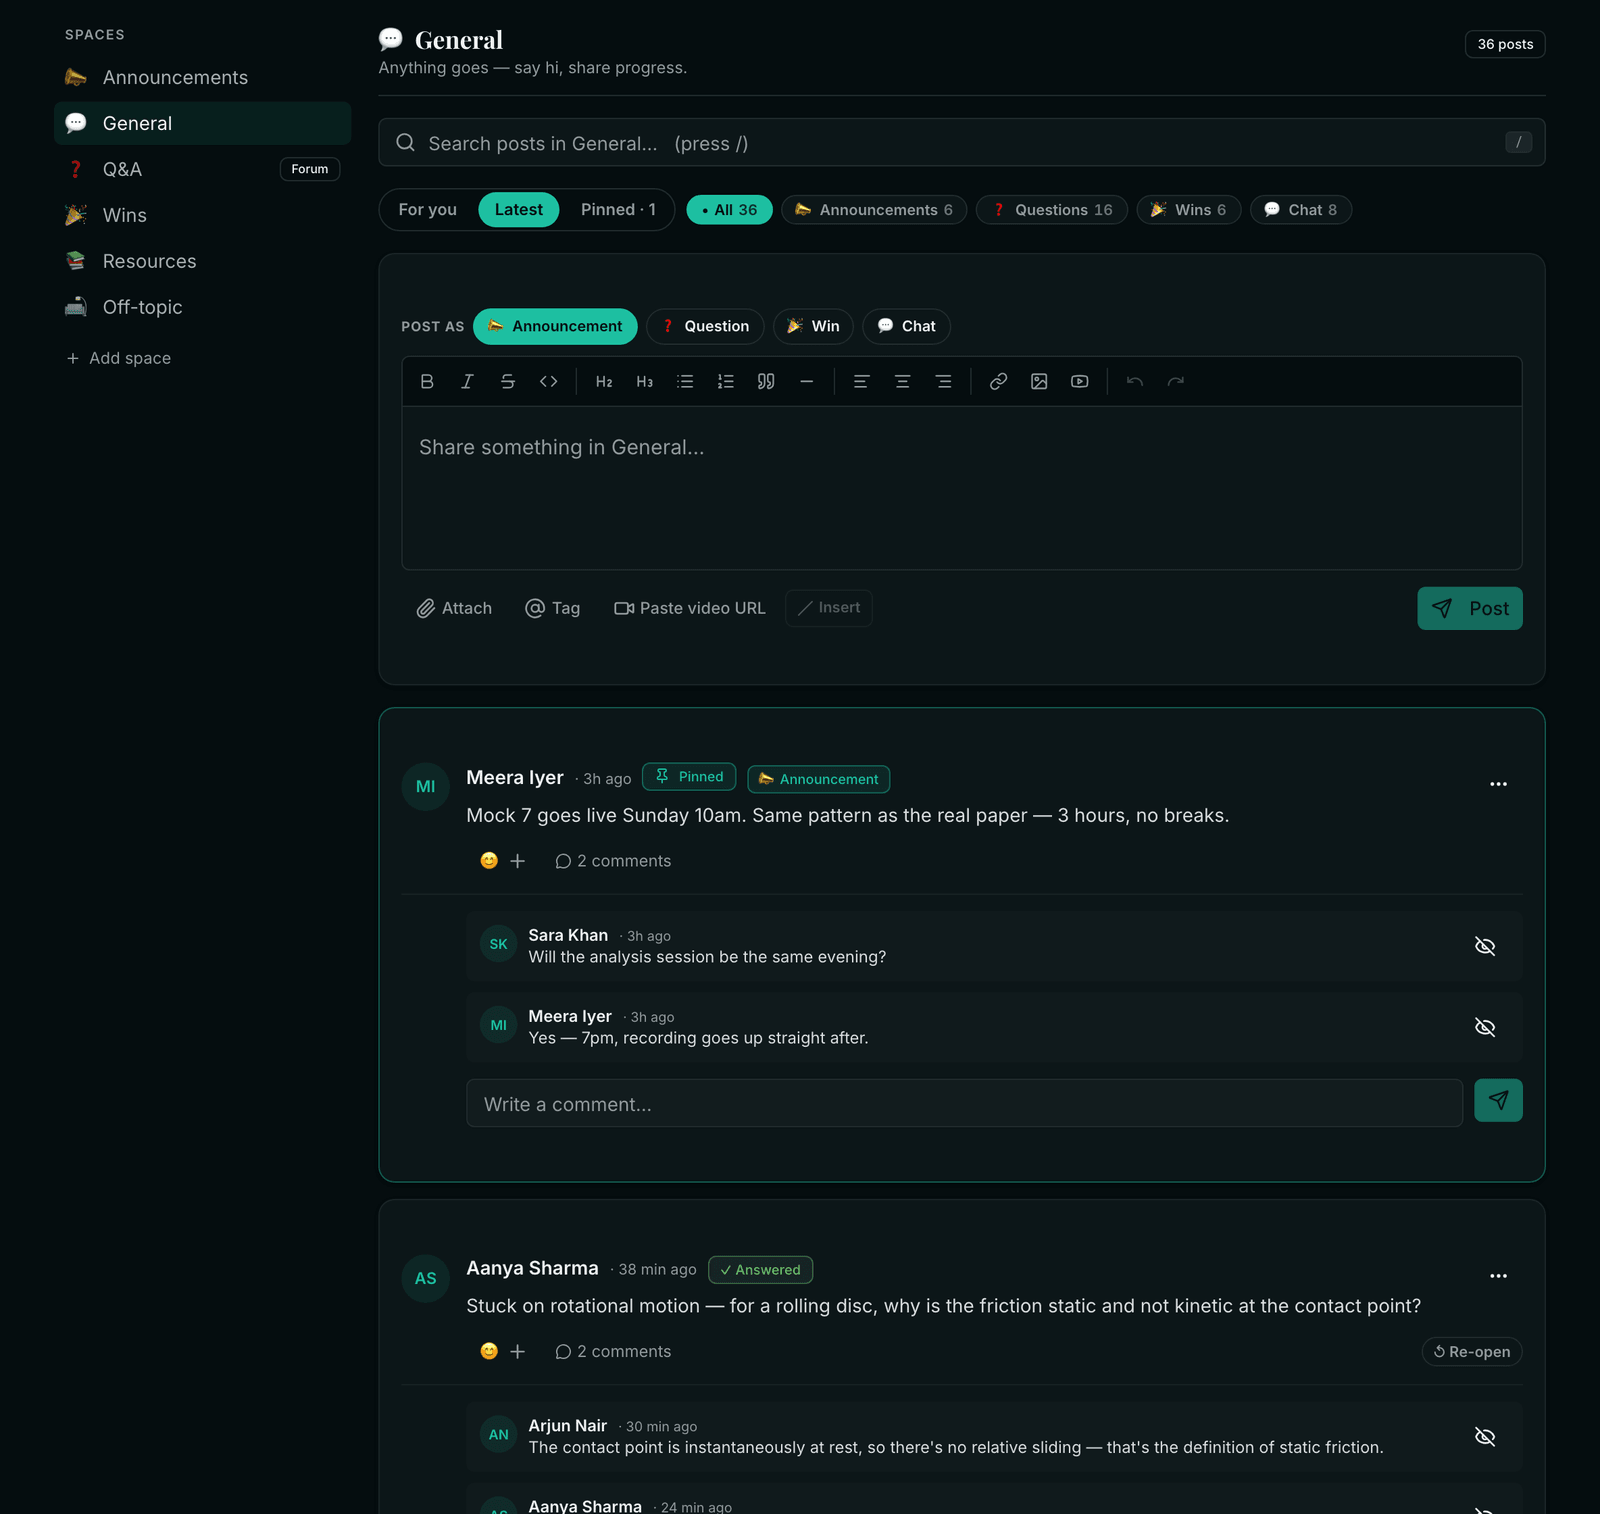The height and width of the screenshot is (1514, 1600).
Task: Re-open Aanya Sharma's answered question
Action: (x=1472, y=1351)
